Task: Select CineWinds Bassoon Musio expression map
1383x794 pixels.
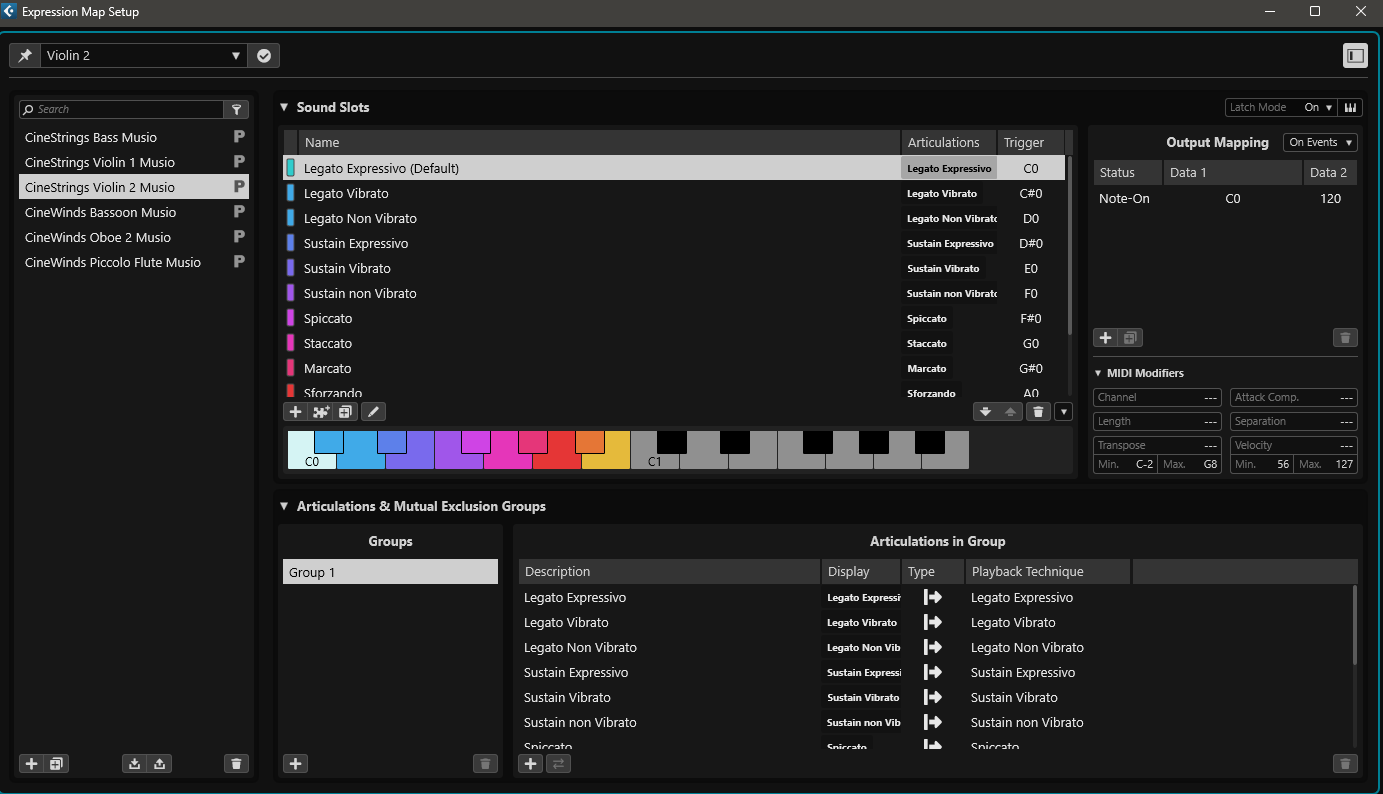Action: [133, 213]
